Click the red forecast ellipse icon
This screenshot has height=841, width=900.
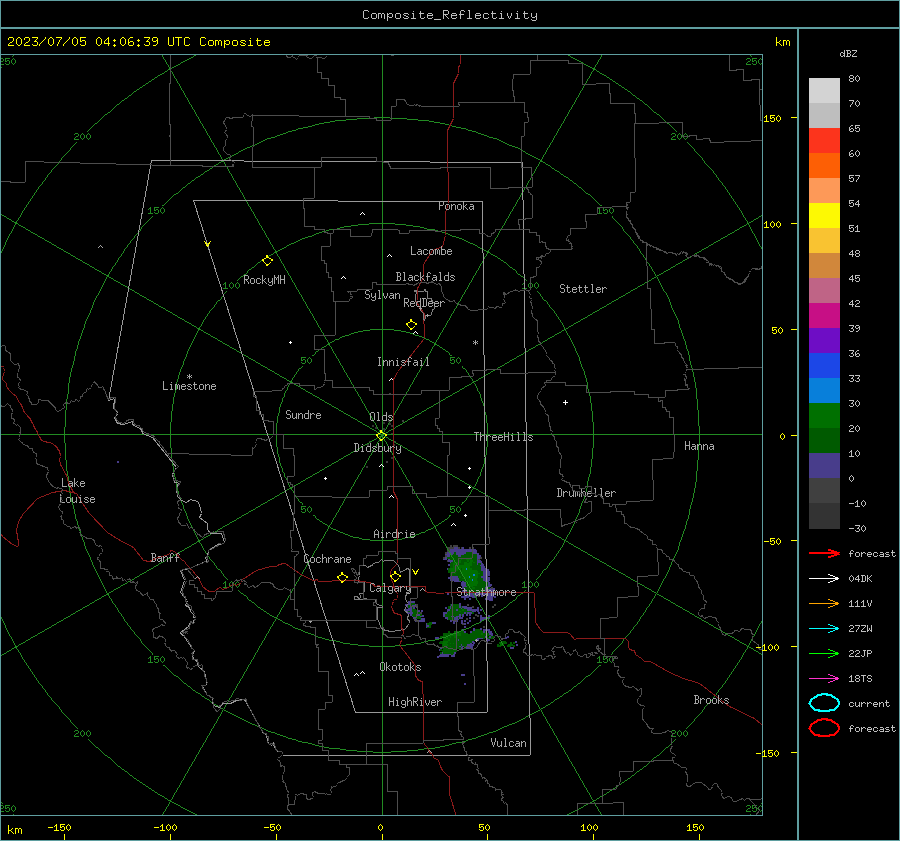[824, 728]
